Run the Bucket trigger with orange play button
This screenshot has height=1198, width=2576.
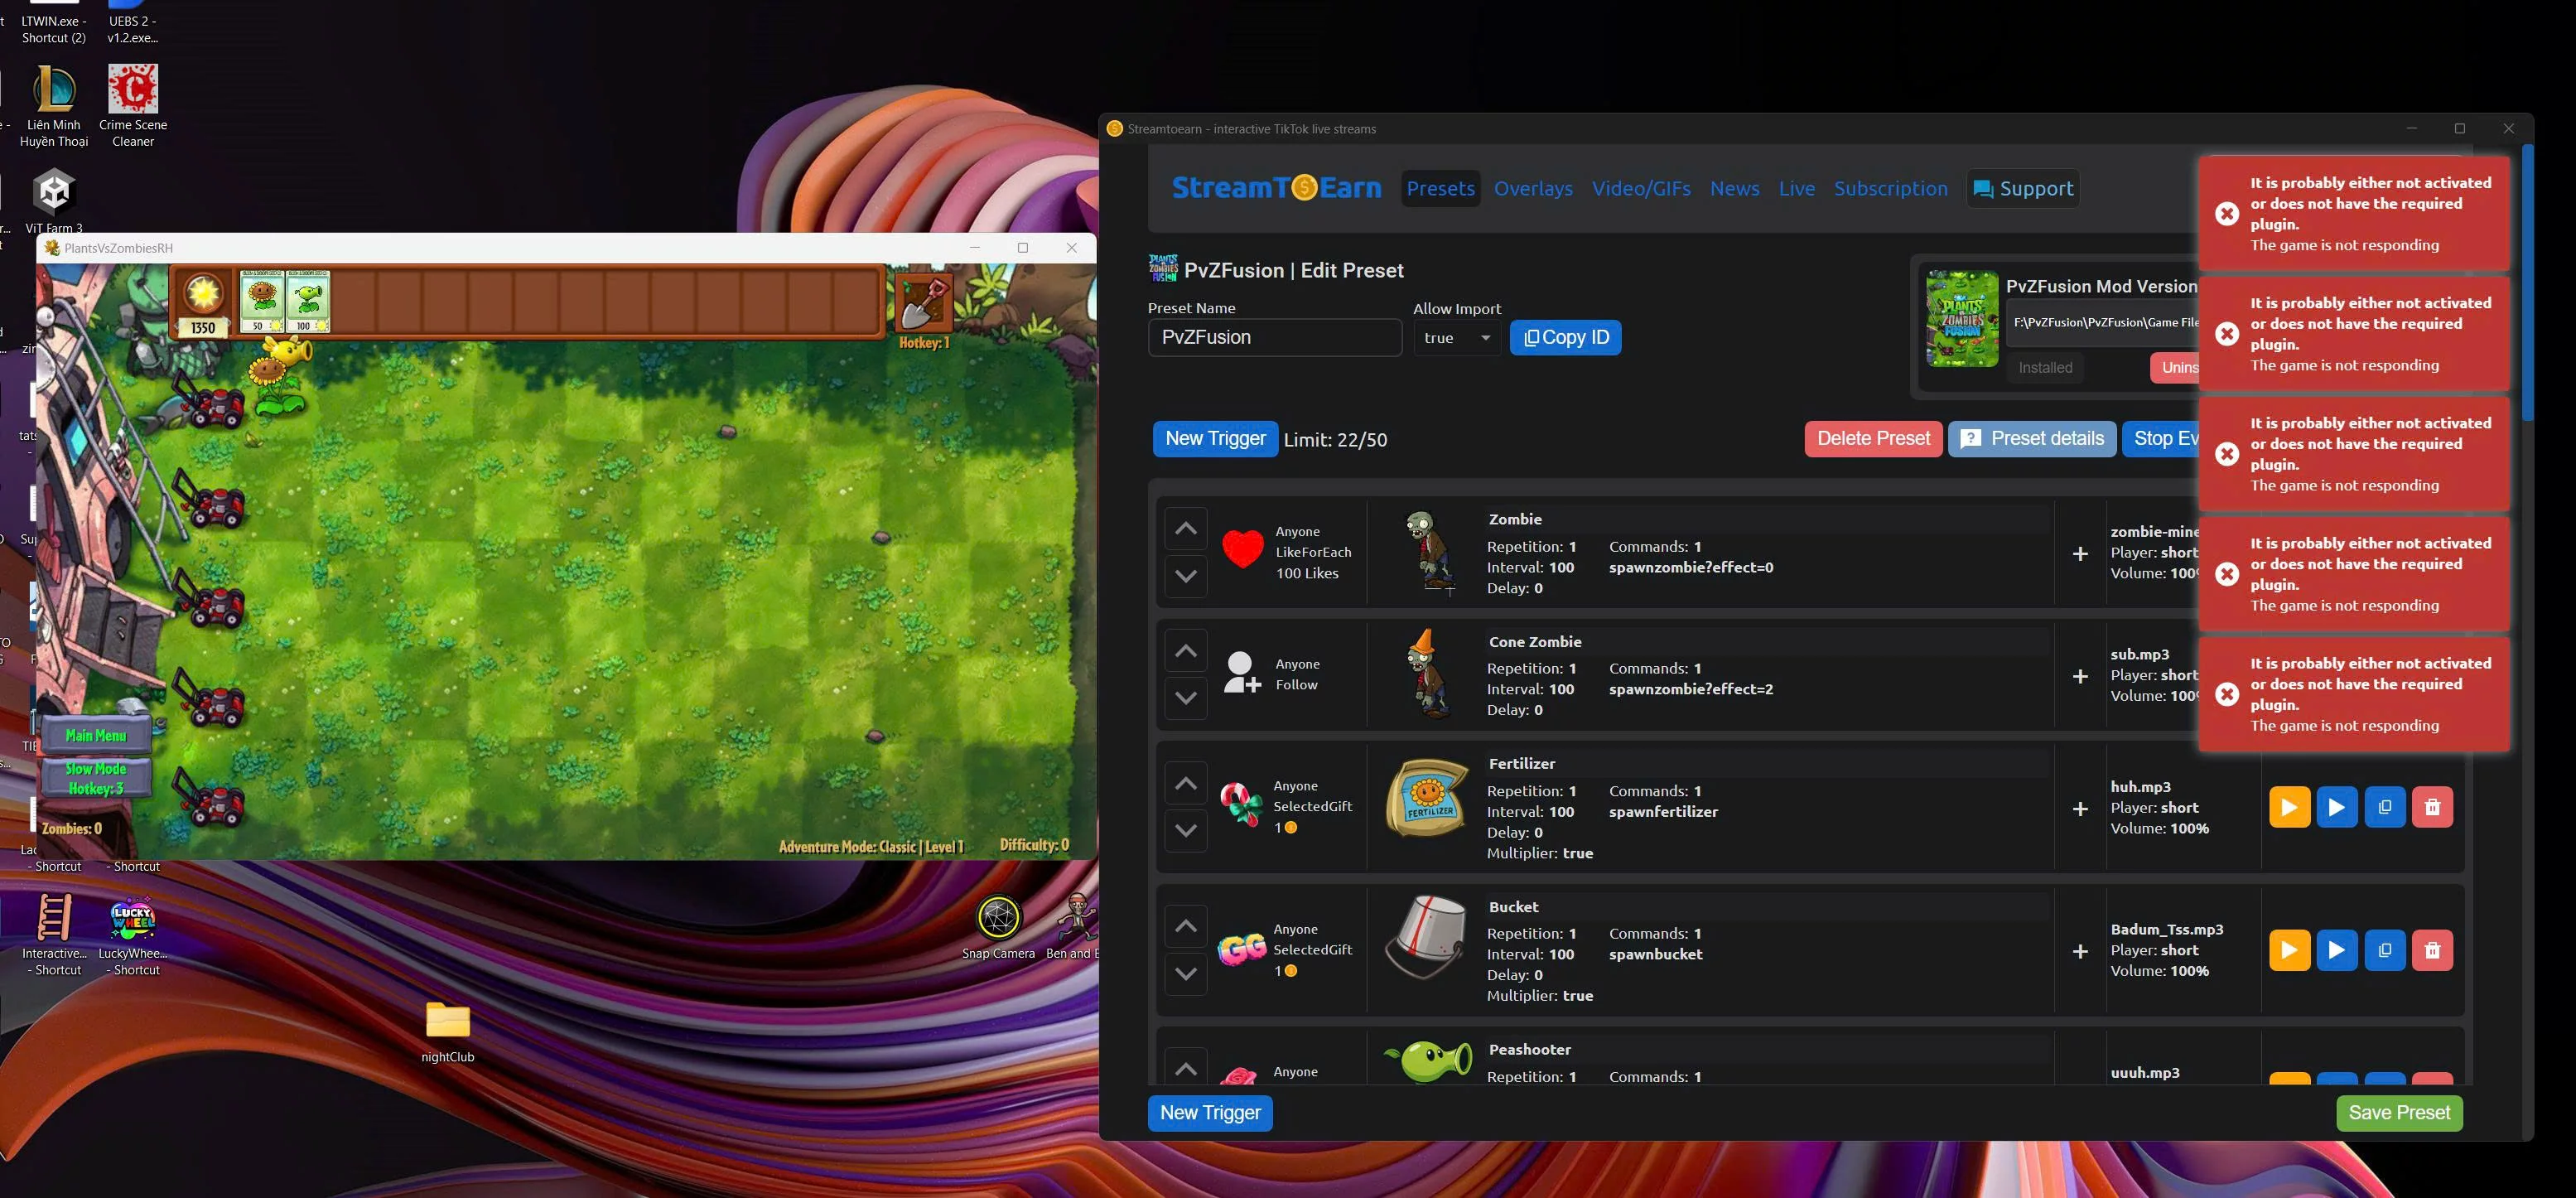pos(2289,950)
